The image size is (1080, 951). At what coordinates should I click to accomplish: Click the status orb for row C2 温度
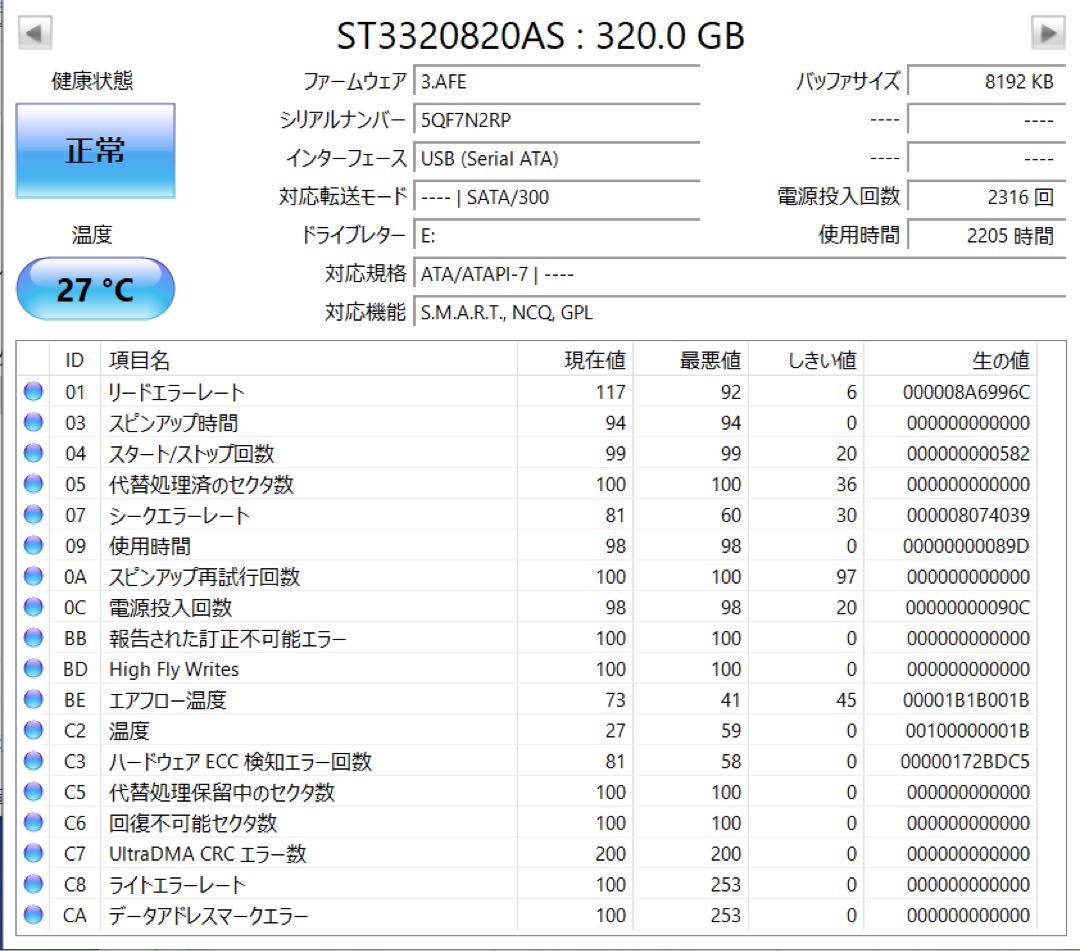tap(33, 730)
